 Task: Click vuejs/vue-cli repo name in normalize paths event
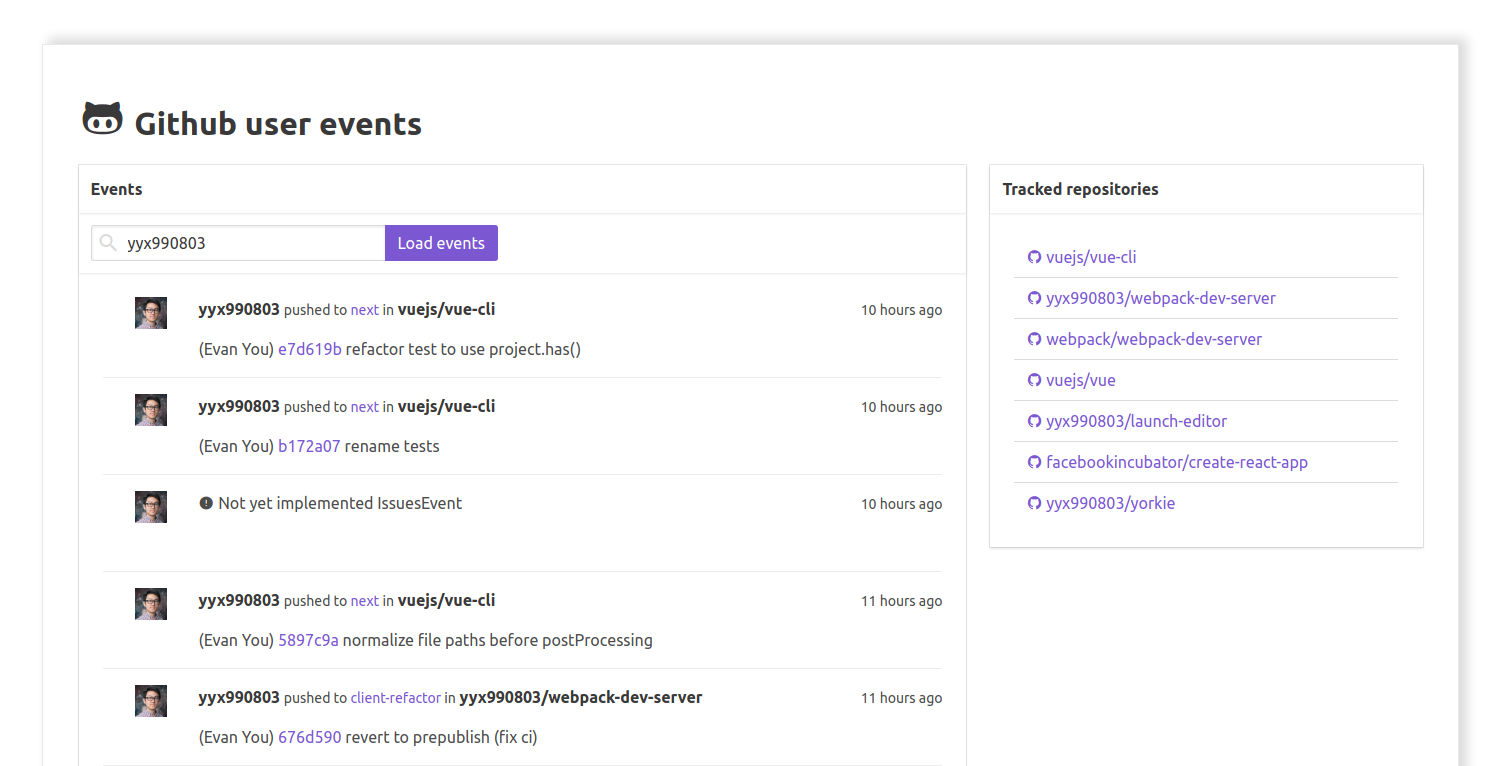[x=446, y=600]
